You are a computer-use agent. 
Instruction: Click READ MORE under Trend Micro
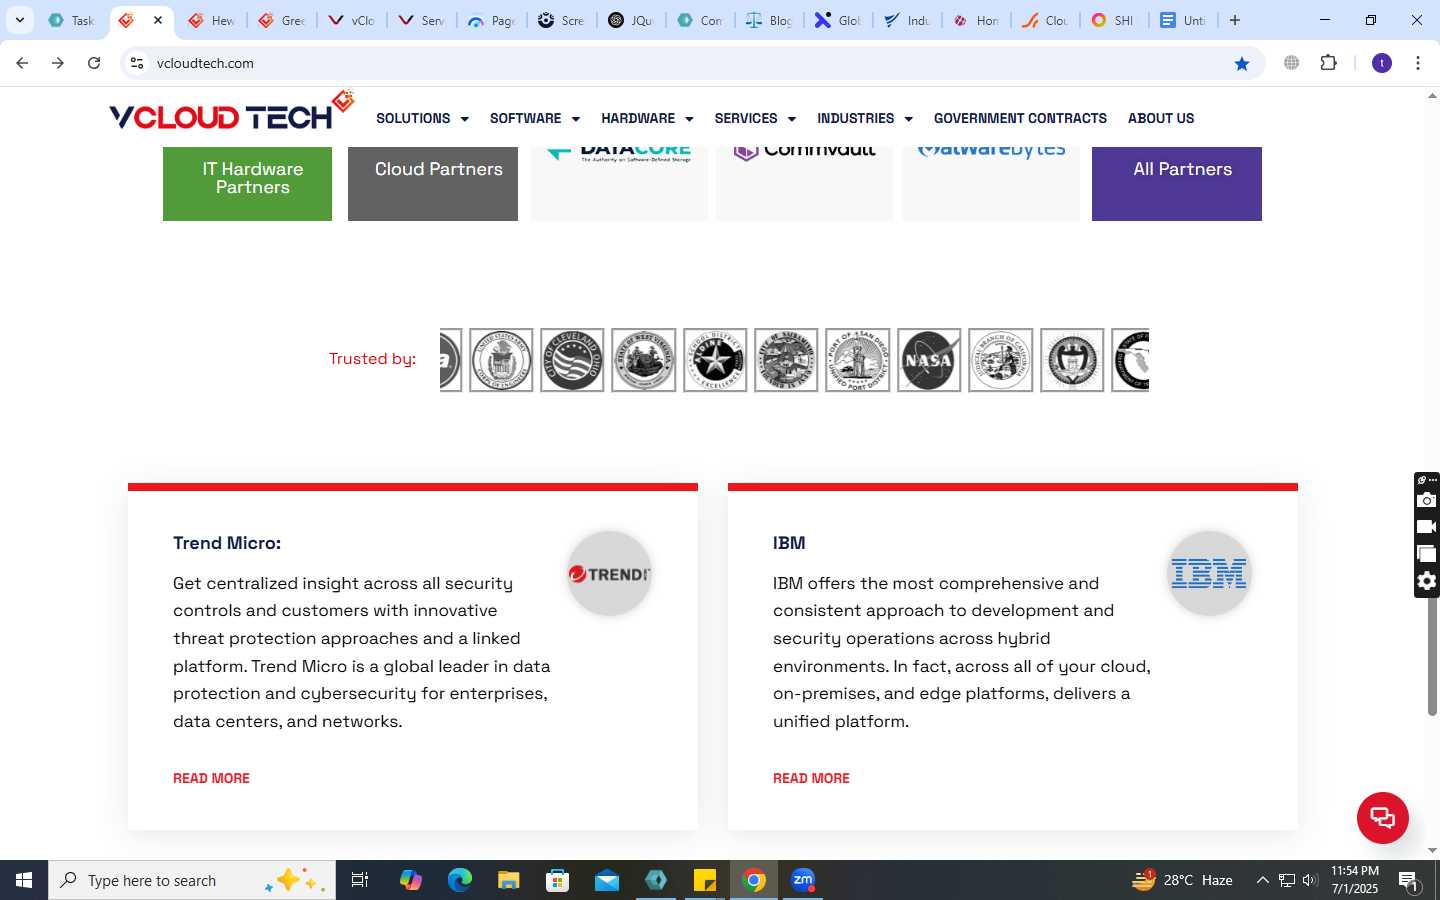[x=211, y=778]
